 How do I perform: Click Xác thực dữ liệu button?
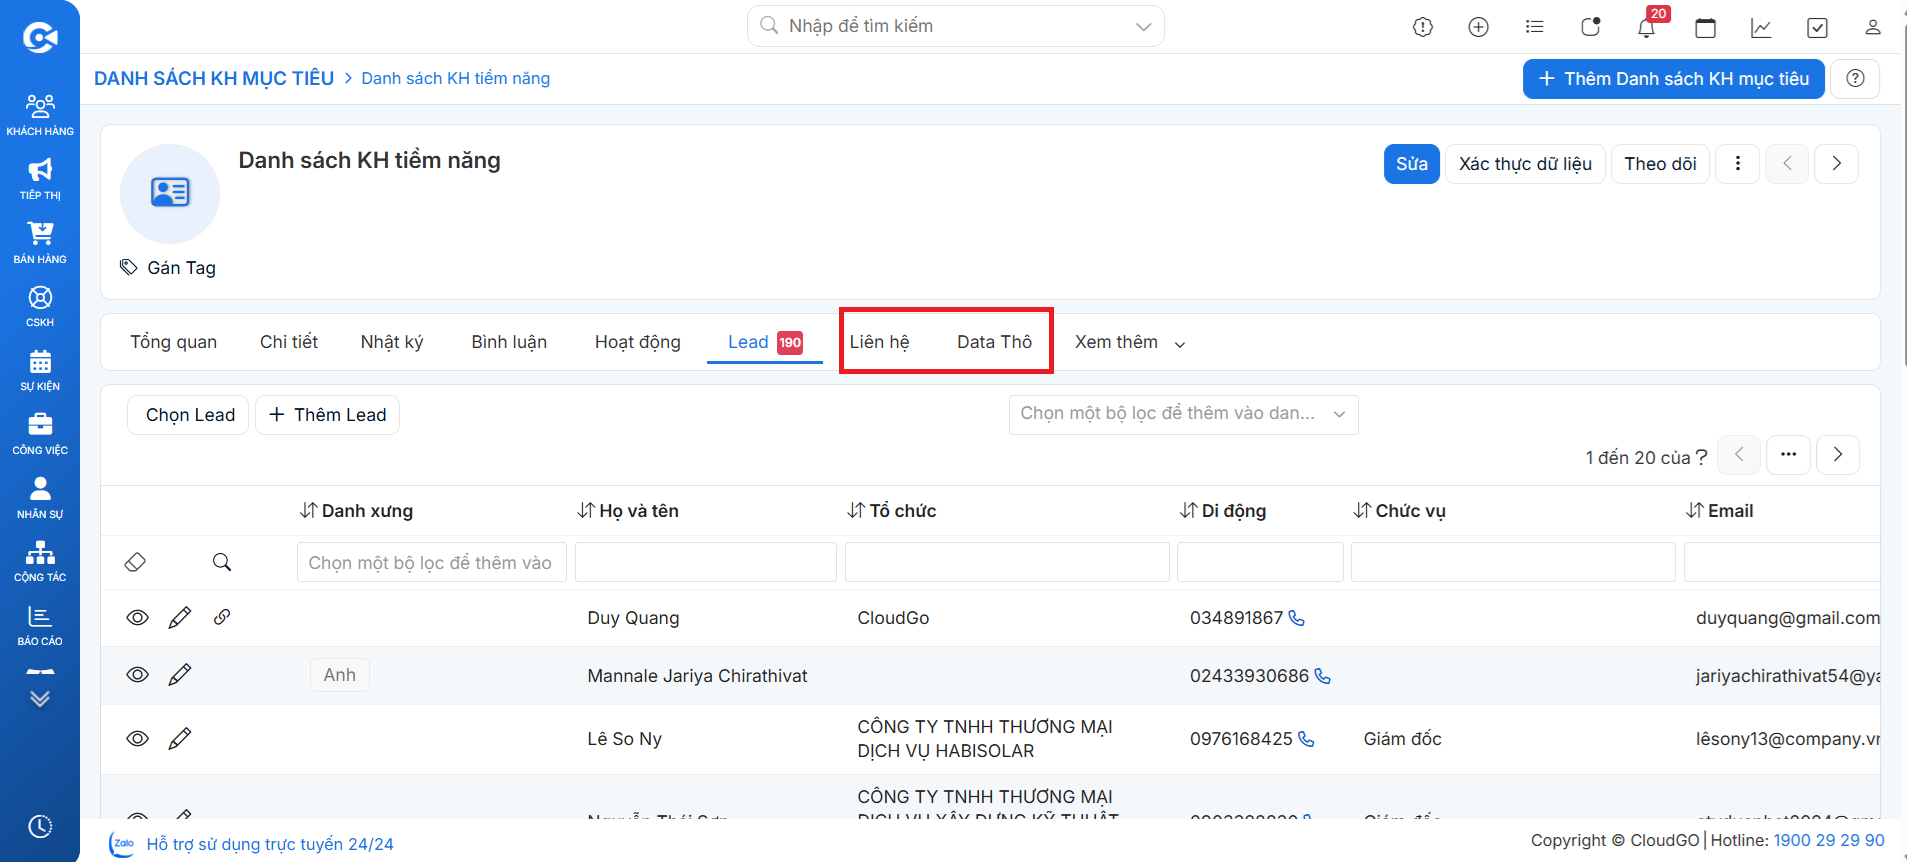[x=1525, y=164]
